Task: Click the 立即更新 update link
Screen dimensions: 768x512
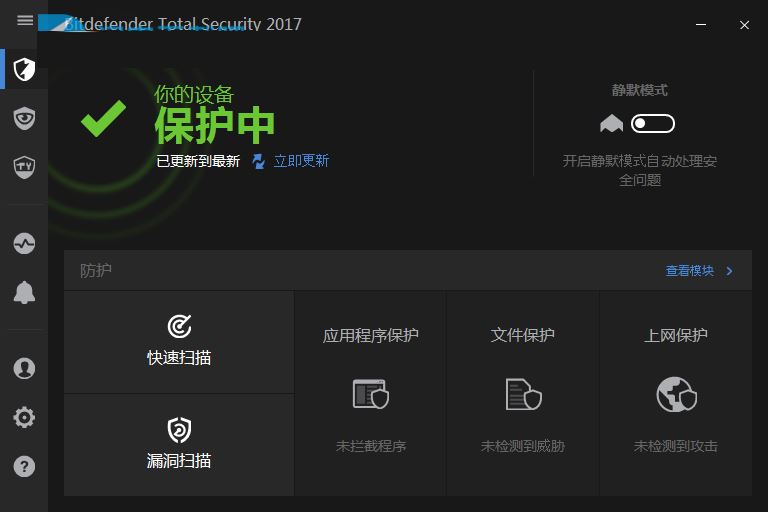Action: coord(301,161)
